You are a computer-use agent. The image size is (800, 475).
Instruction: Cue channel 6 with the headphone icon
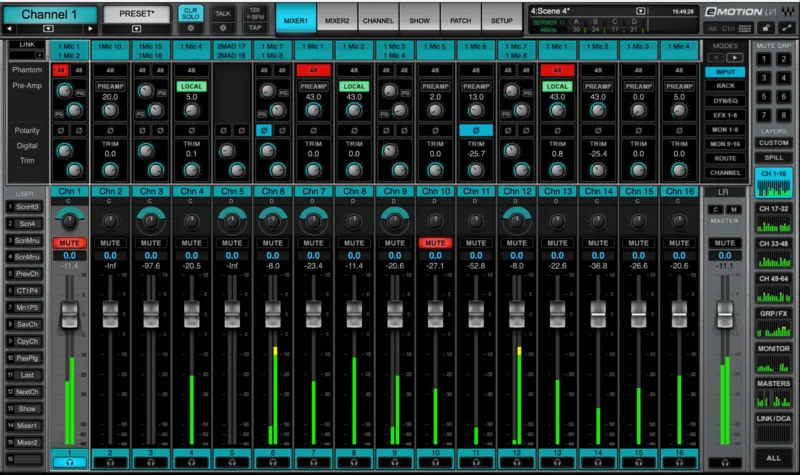click(273, 462)
